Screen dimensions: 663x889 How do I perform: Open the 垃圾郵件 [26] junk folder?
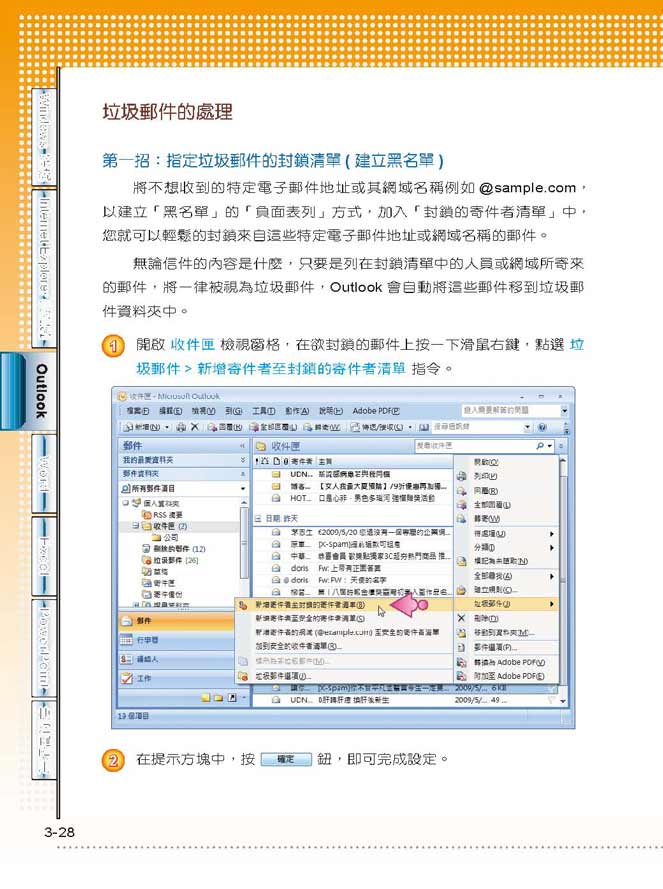point(170,560)
